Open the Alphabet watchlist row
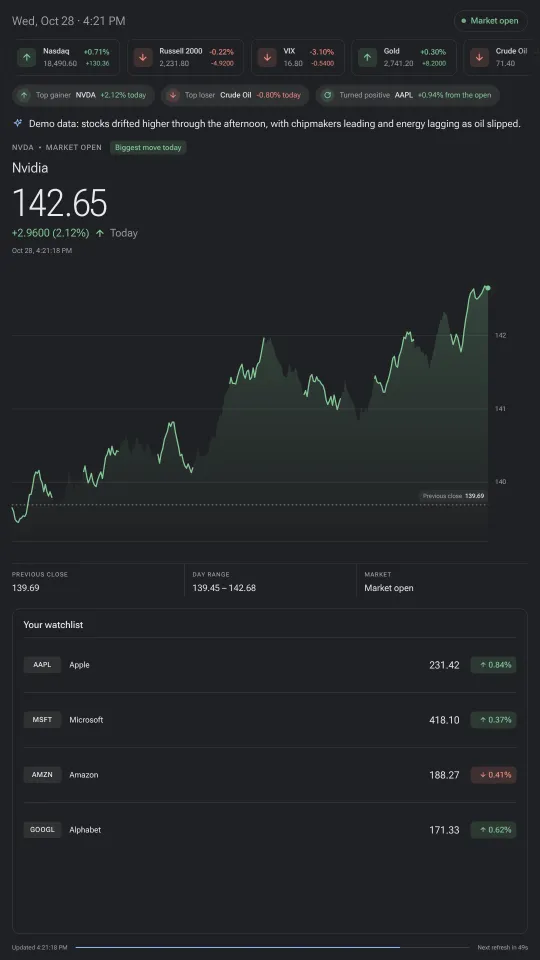Image resolution: width=540 pixels, height=960 pixels. click(x=270, y=830)
